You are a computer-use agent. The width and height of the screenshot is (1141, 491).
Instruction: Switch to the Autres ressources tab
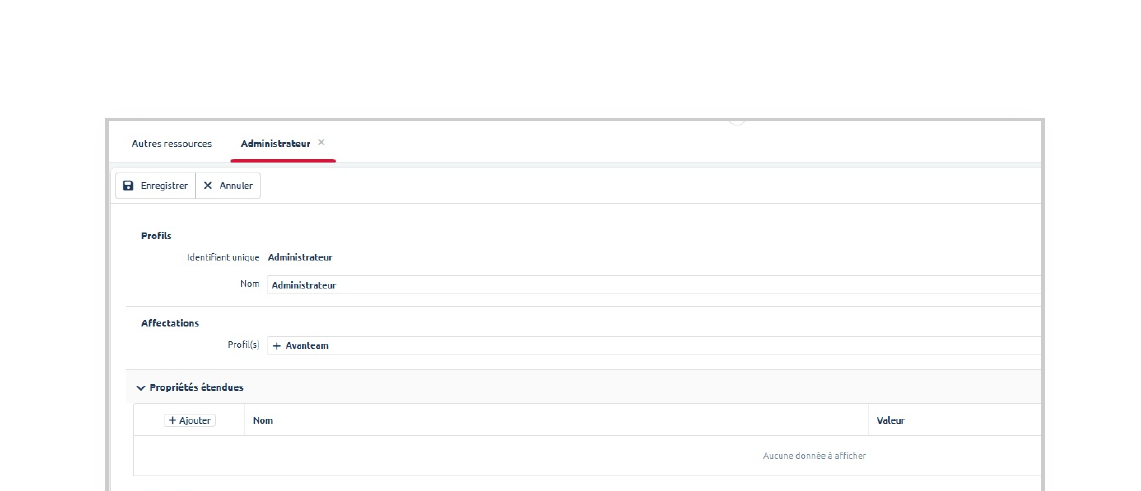(x=172, y=144)
